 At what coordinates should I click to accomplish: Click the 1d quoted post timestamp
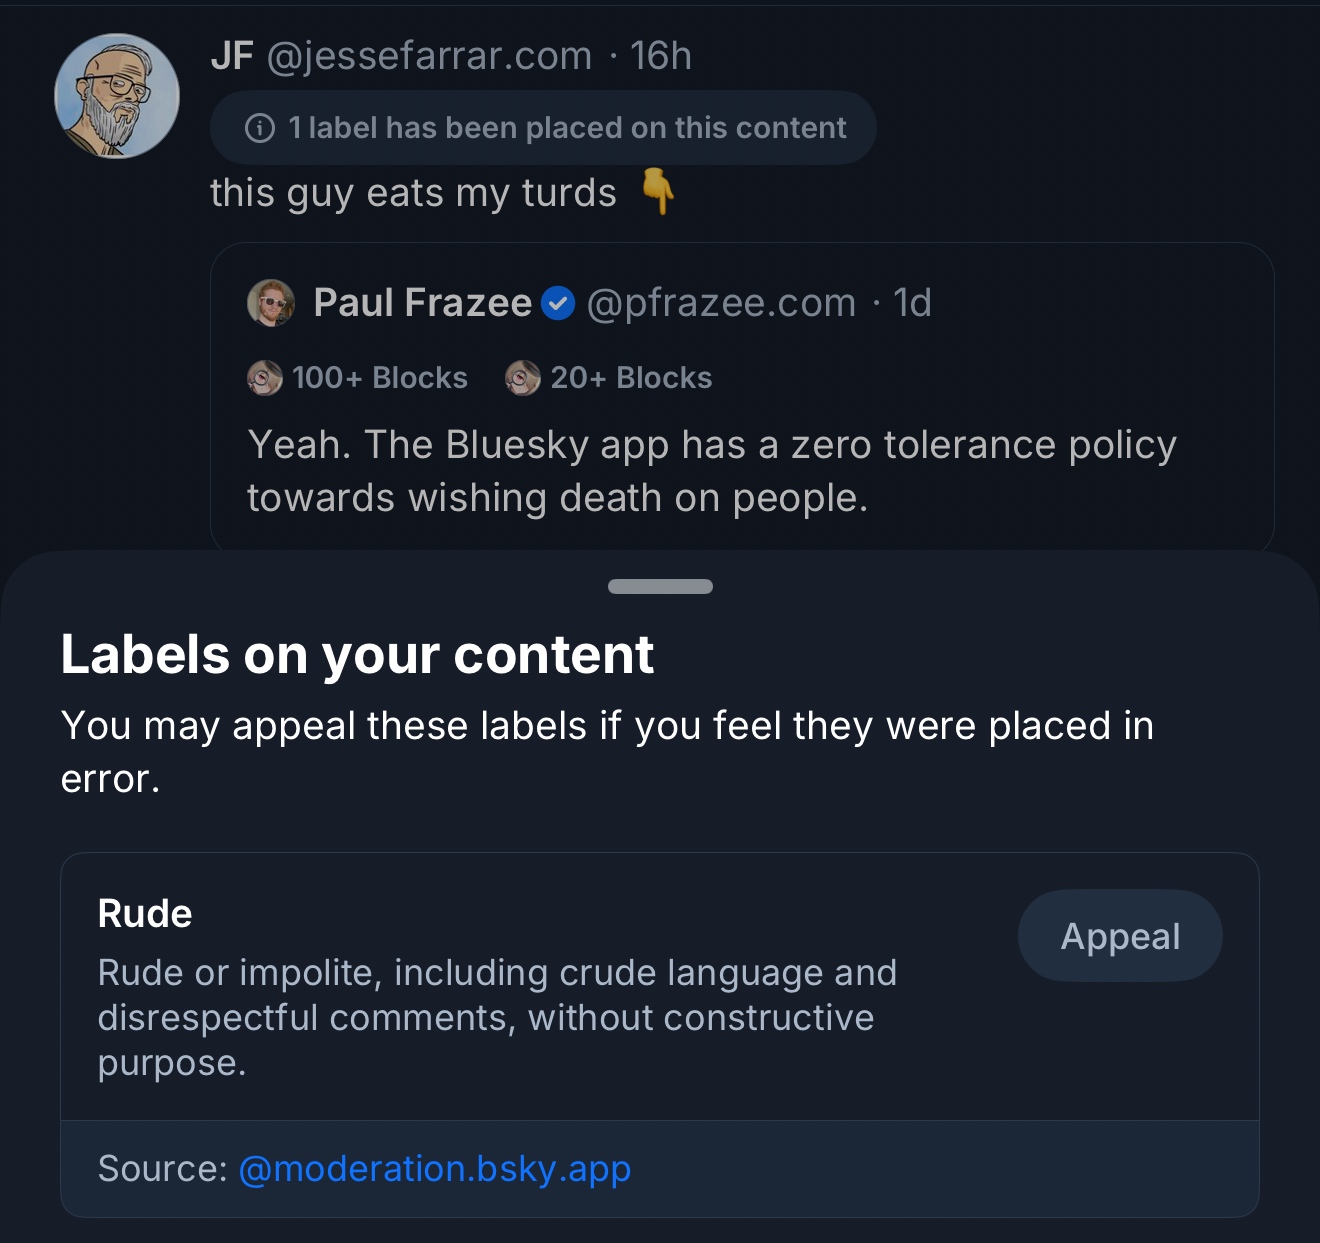(912, 303)
